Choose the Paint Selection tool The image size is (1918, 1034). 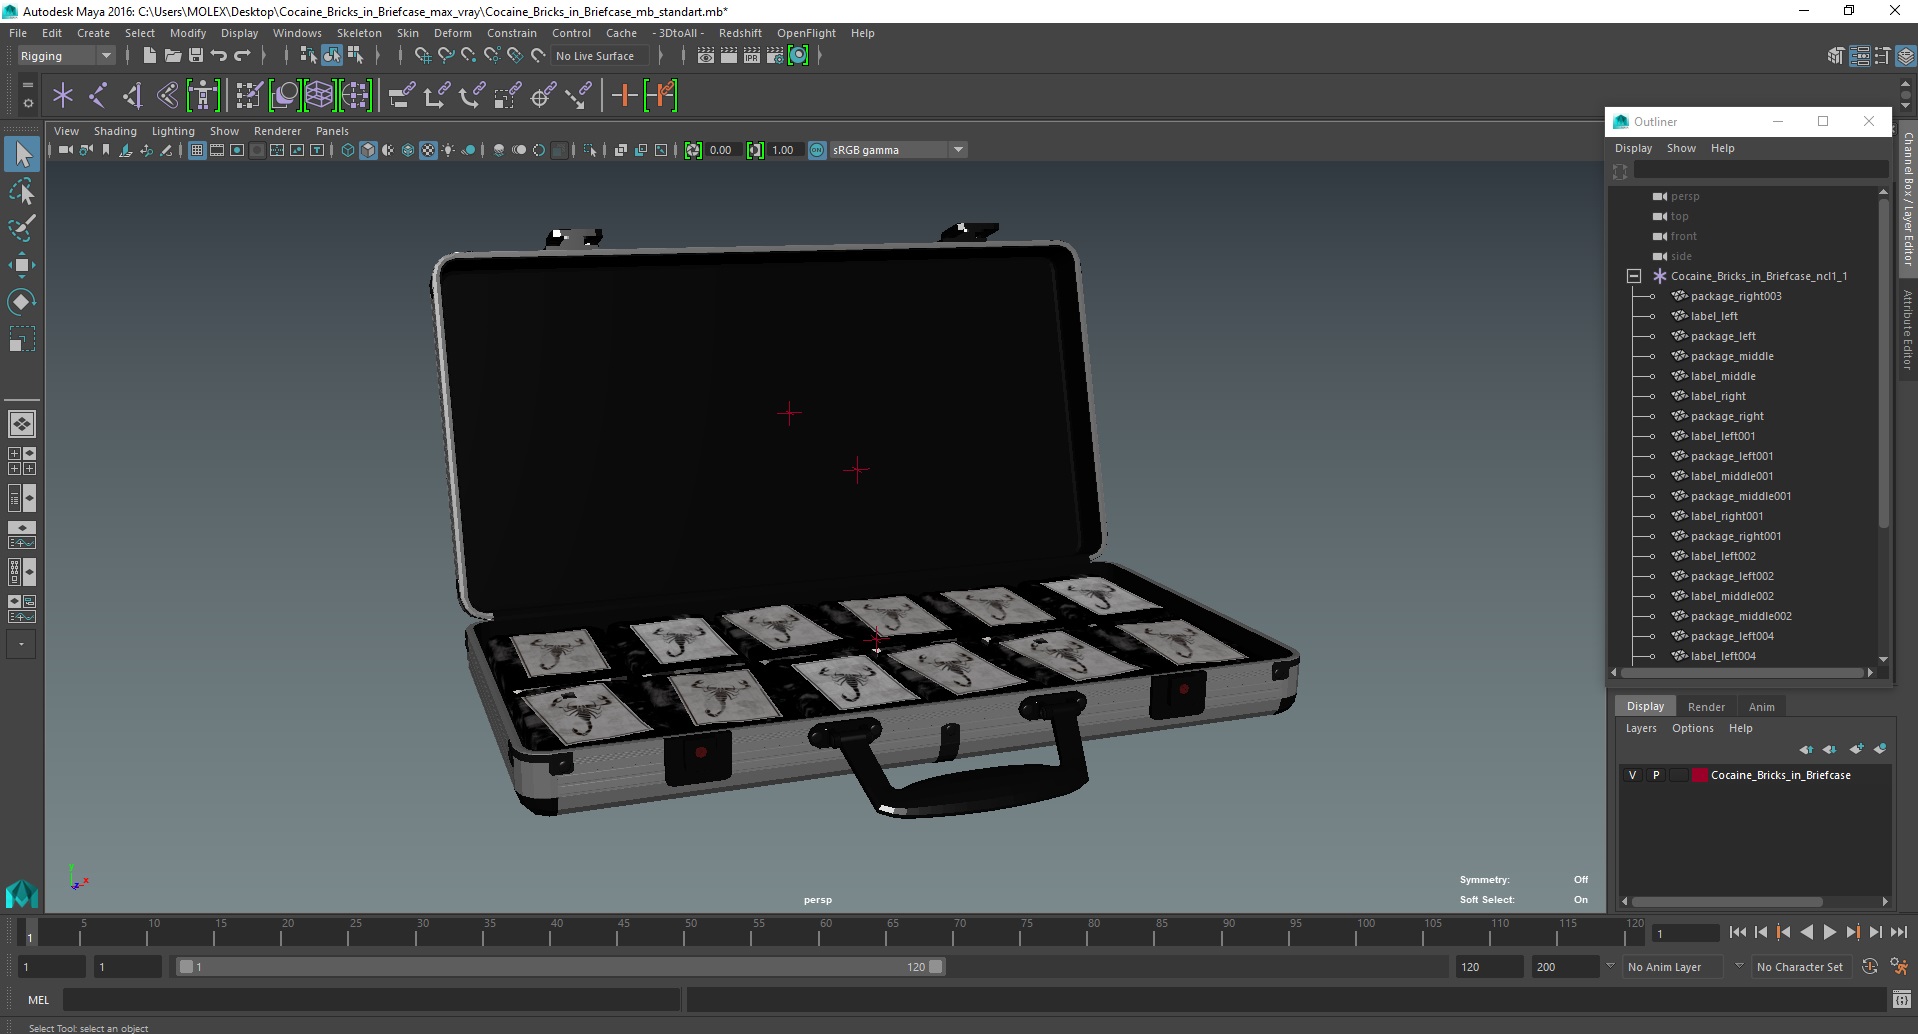point(22,228)
